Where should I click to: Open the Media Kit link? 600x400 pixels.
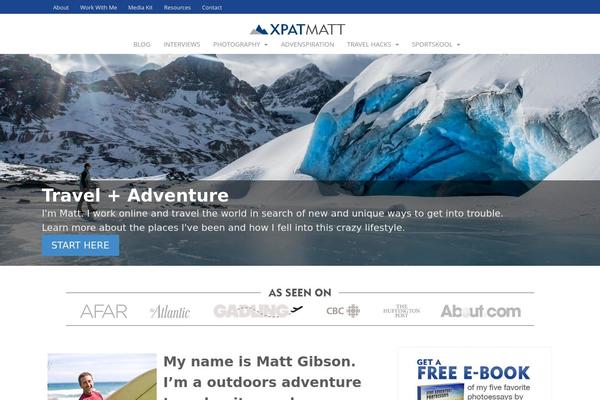[140, 7]
